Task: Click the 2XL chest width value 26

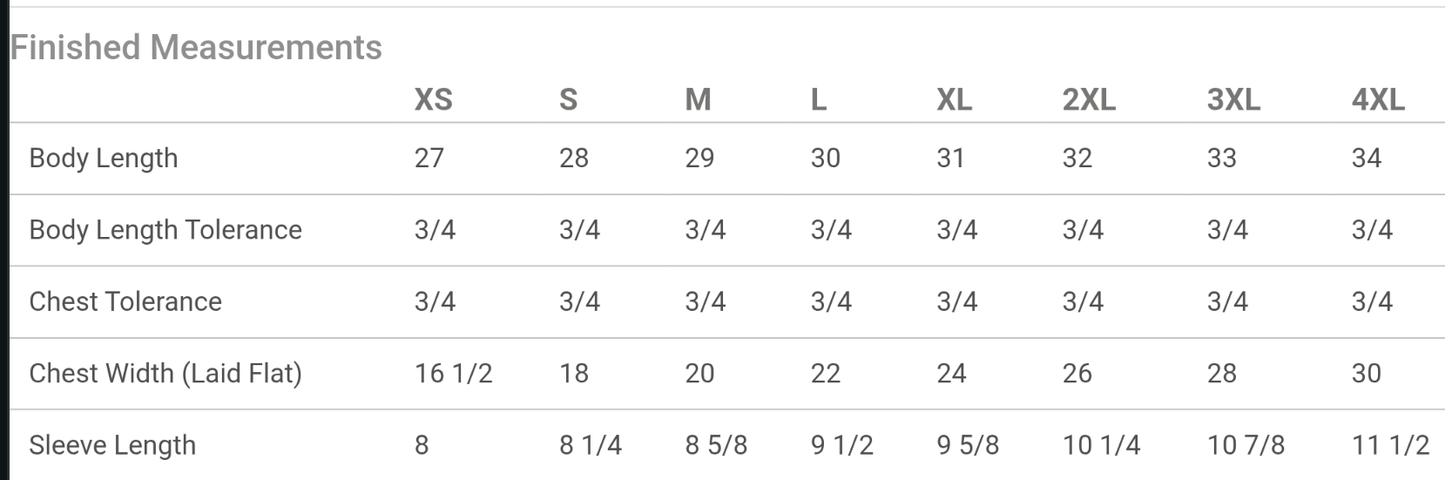Action: tap(1077, 374)
